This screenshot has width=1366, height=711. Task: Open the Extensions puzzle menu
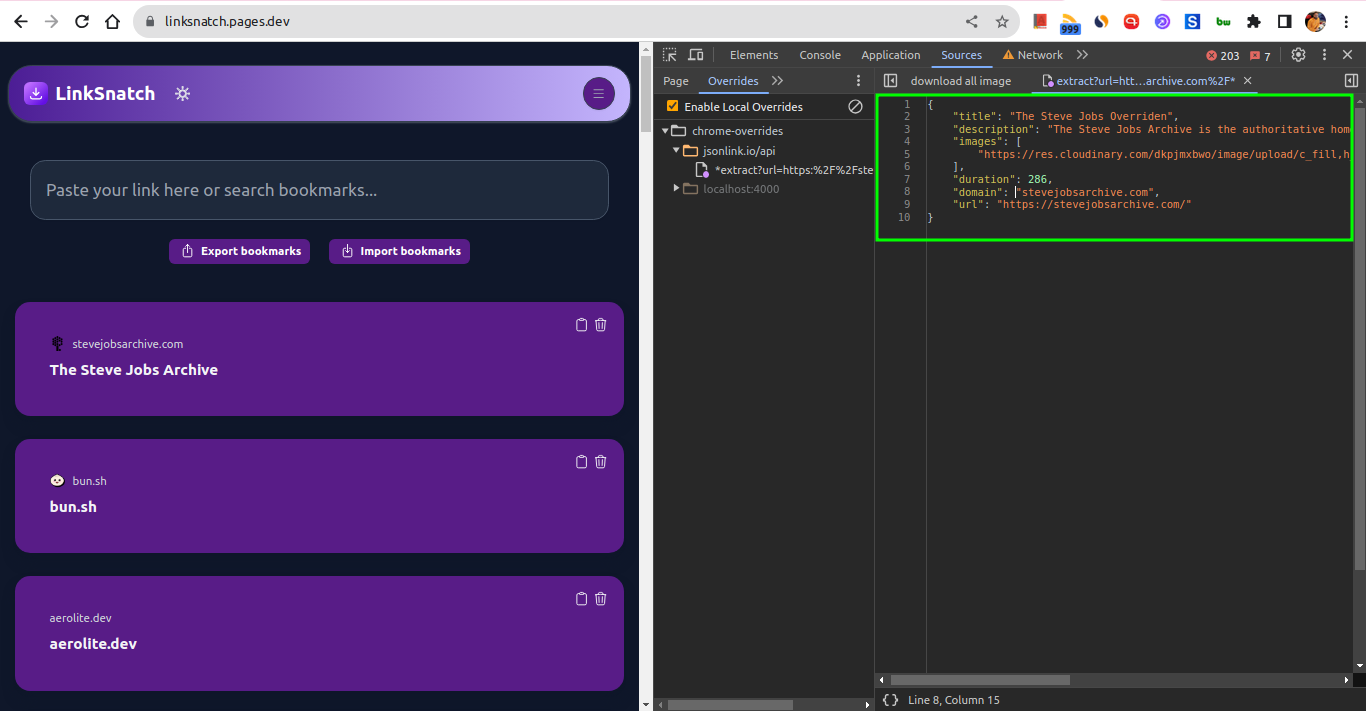tap(1254, 21)
